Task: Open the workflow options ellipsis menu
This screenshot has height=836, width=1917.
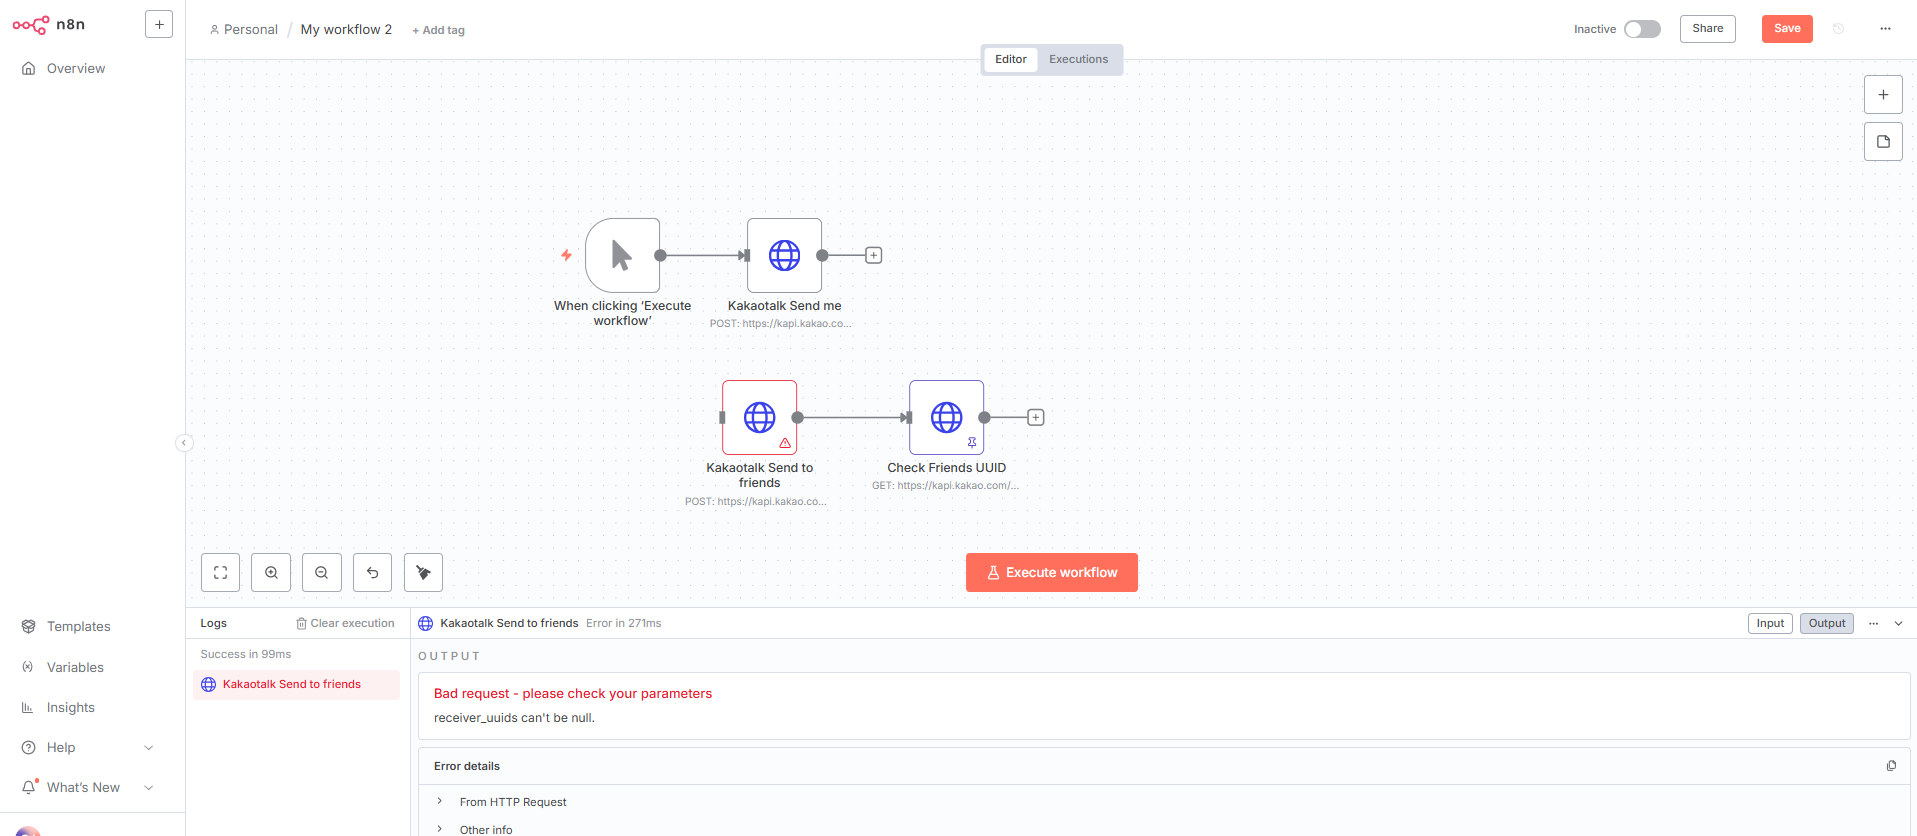Action: pyautogui.click(x=1885, y=29)
